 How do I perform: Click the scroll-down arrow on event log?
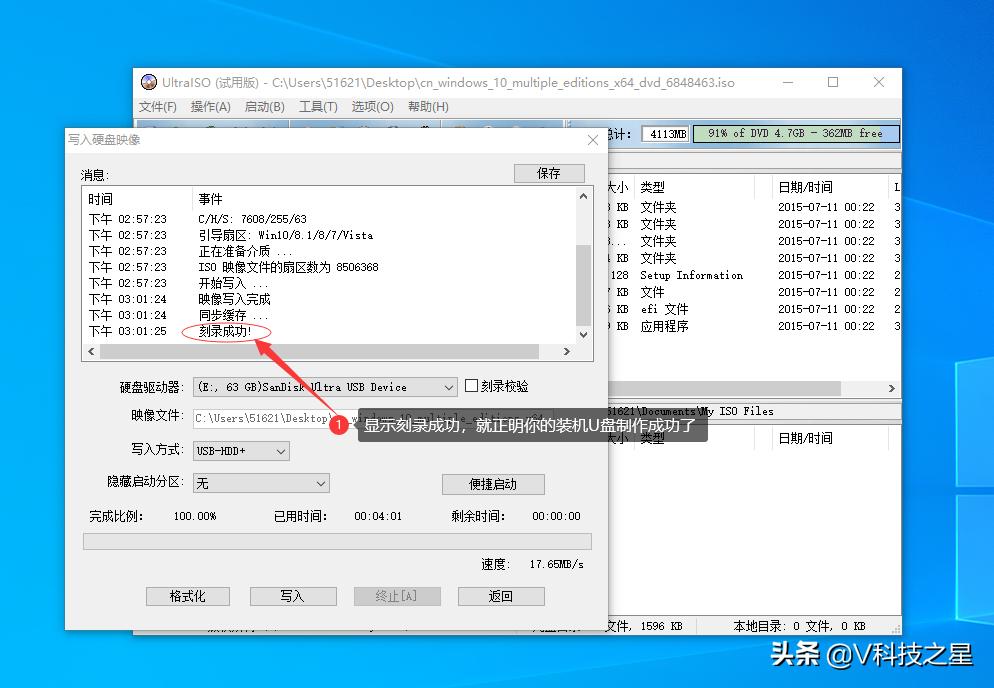[583, 335]
